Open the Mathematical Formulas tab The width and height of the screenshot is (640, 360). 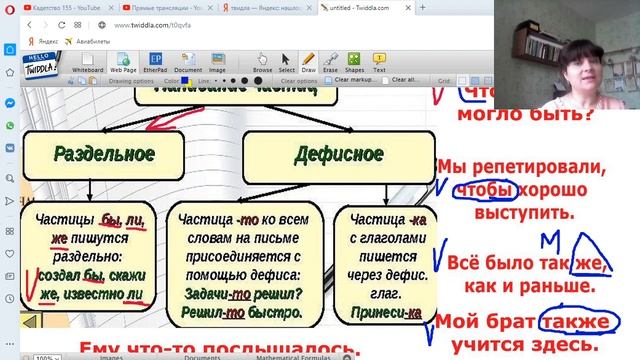coord(293,357)
